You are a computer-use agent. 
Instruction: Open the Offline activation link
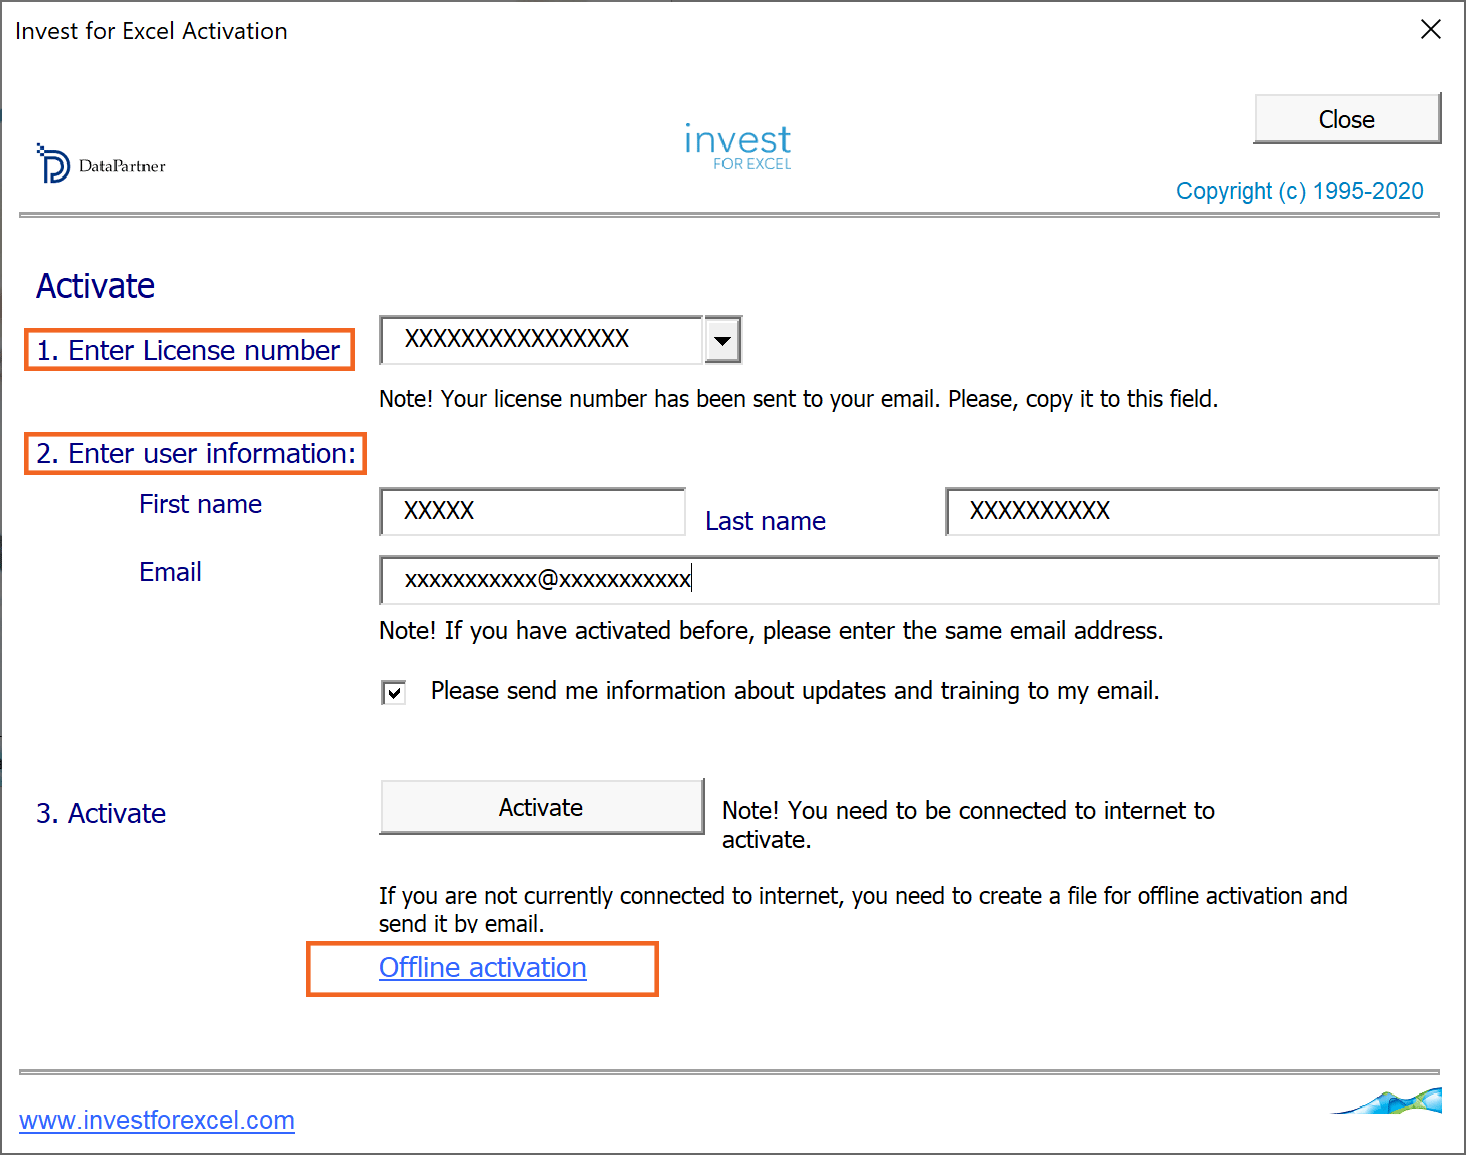coord(482,968)
